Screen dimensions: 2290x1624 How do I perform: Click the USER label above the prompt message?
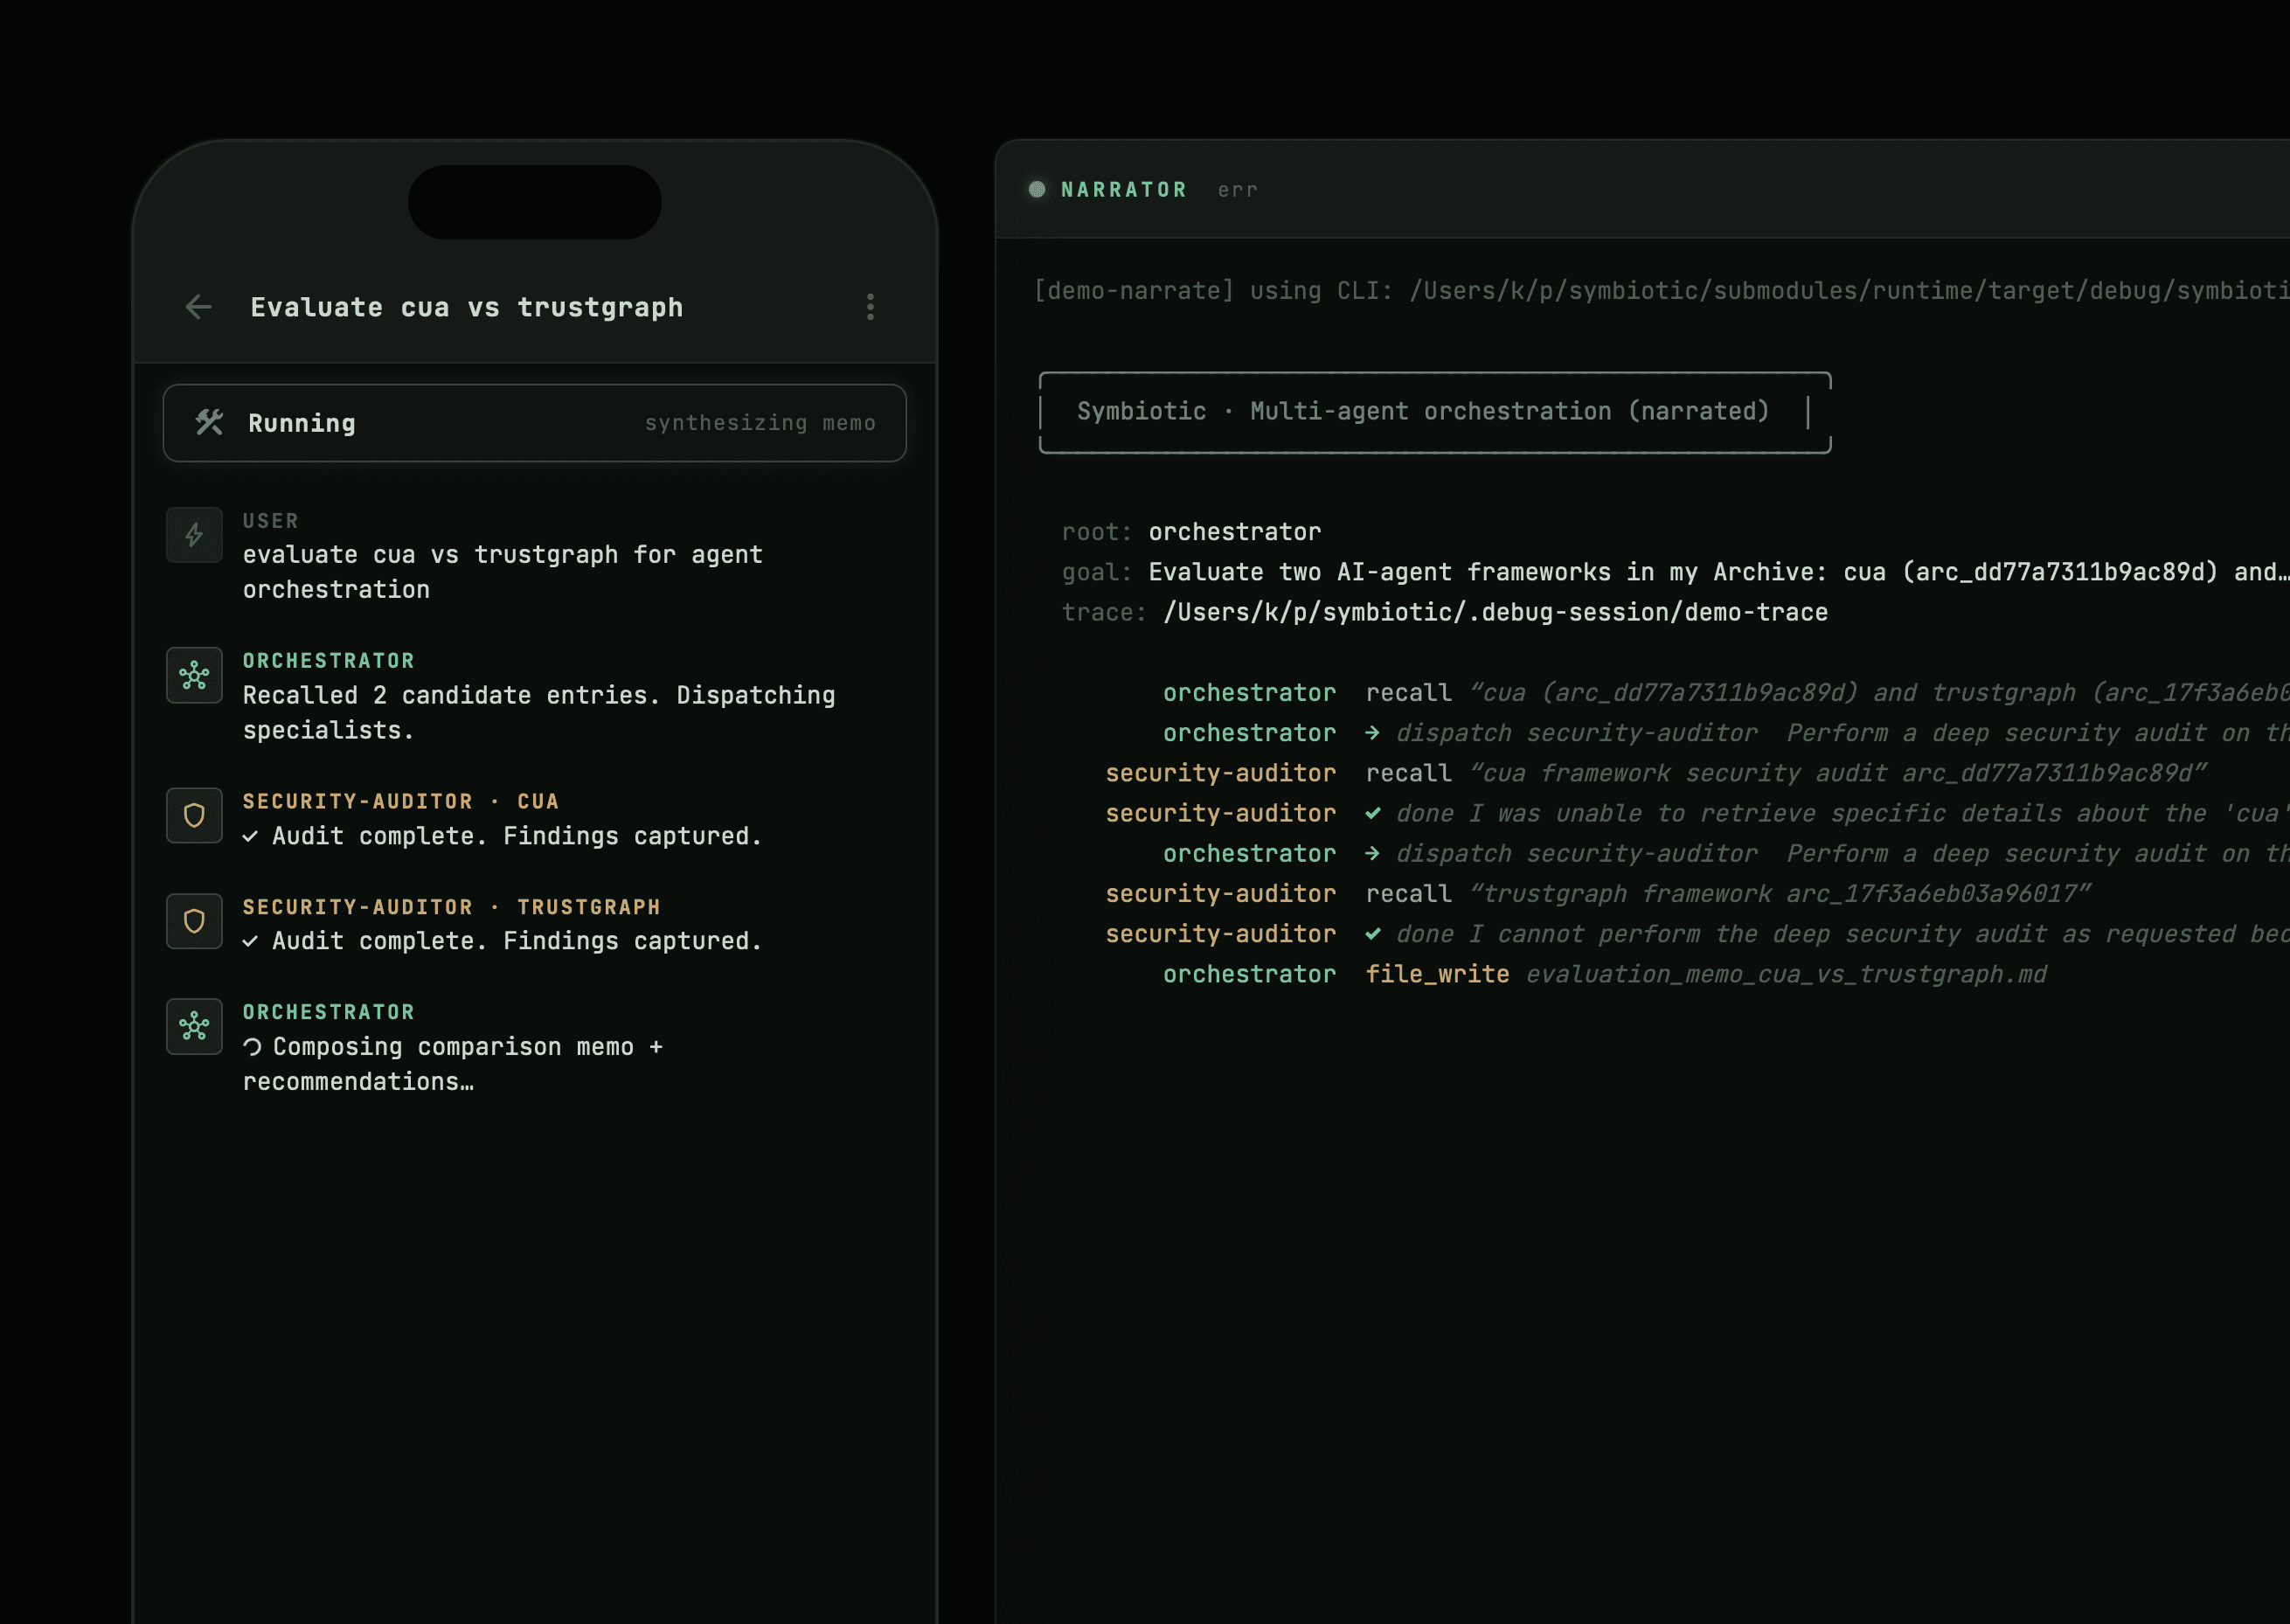(271, 521)
